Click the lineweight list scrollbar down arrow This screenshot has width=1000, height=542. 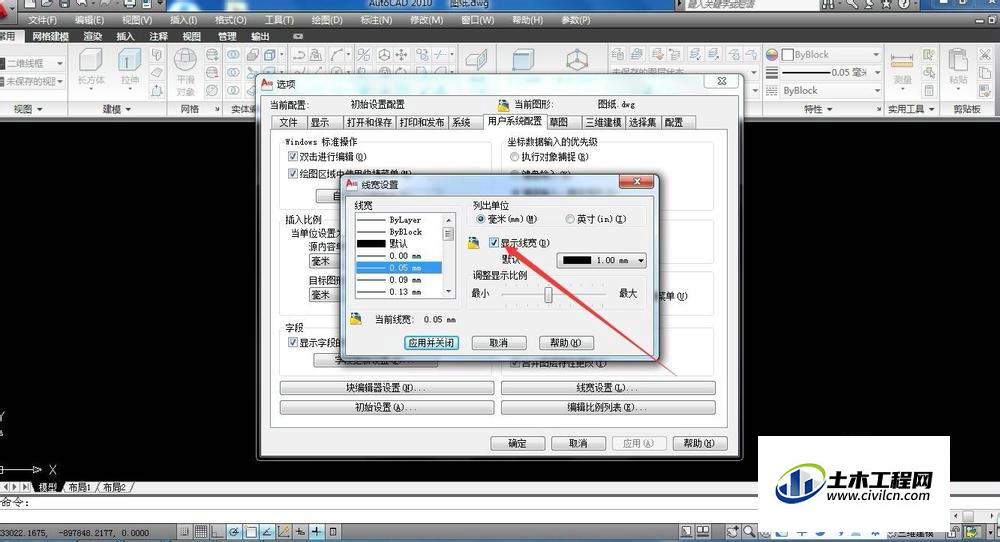pos(449,291)
